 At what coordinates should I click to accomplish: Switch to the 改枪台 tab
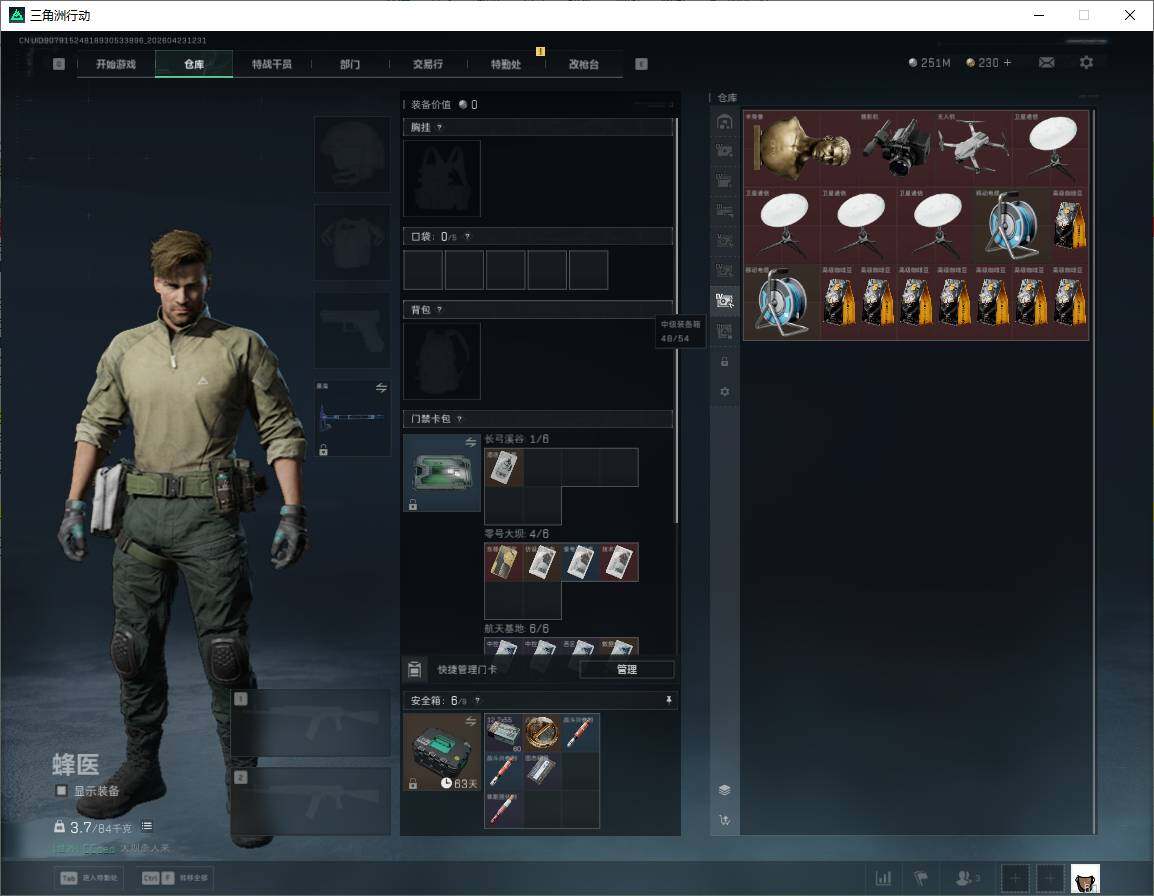584,64
